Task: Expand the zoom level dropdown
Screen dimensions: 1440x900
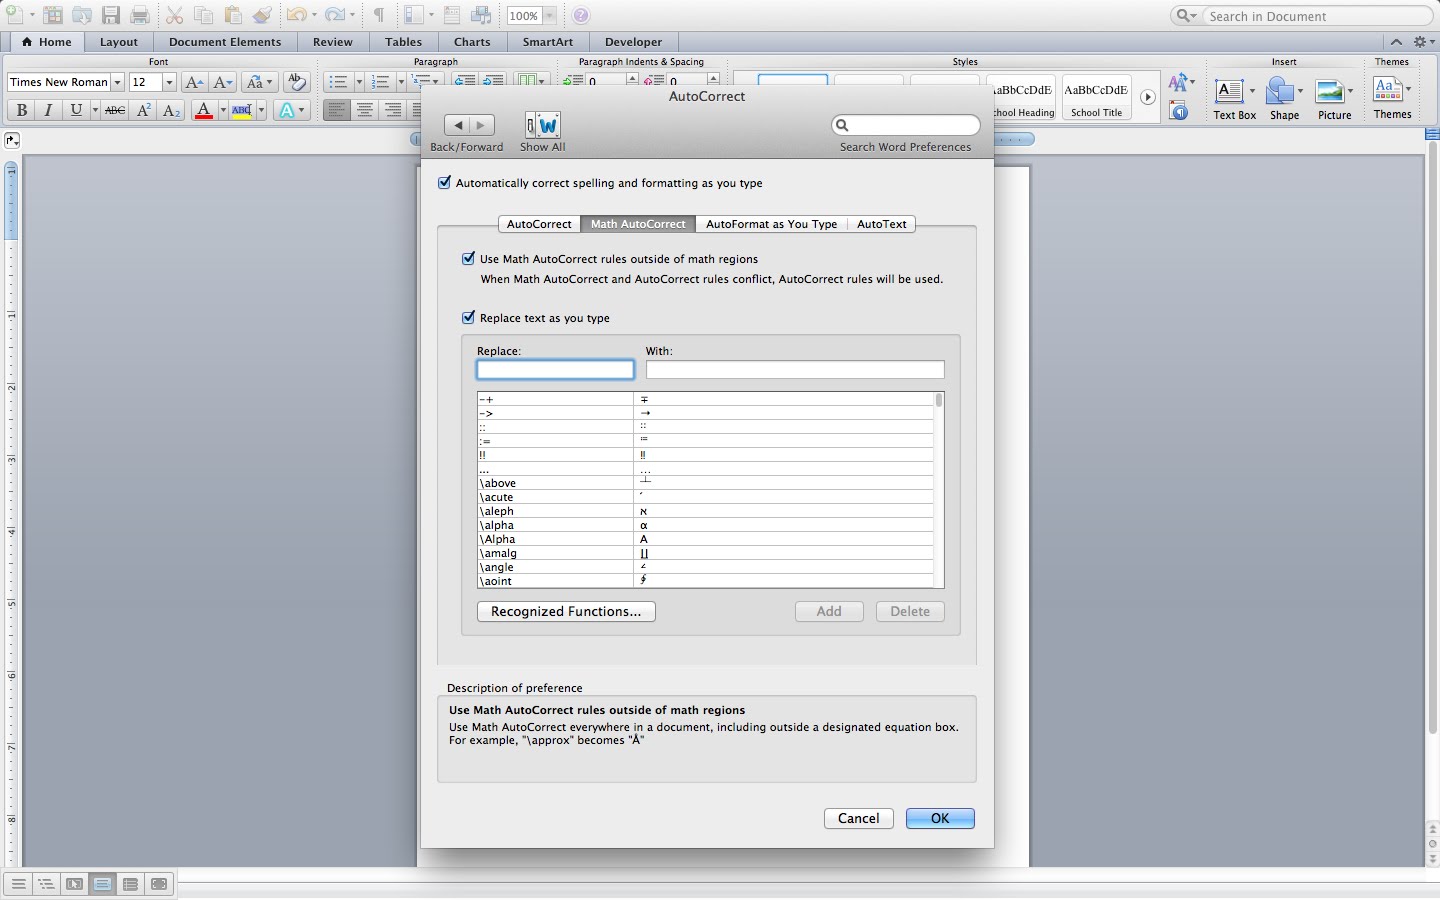Action: (548, 15)
